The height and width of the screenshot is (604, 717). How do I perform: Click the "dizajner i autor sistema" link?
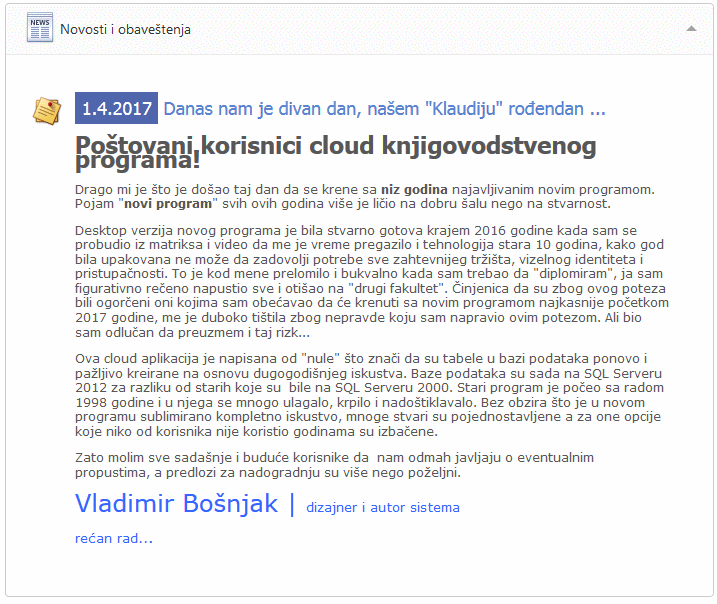(x=383, y=507)
